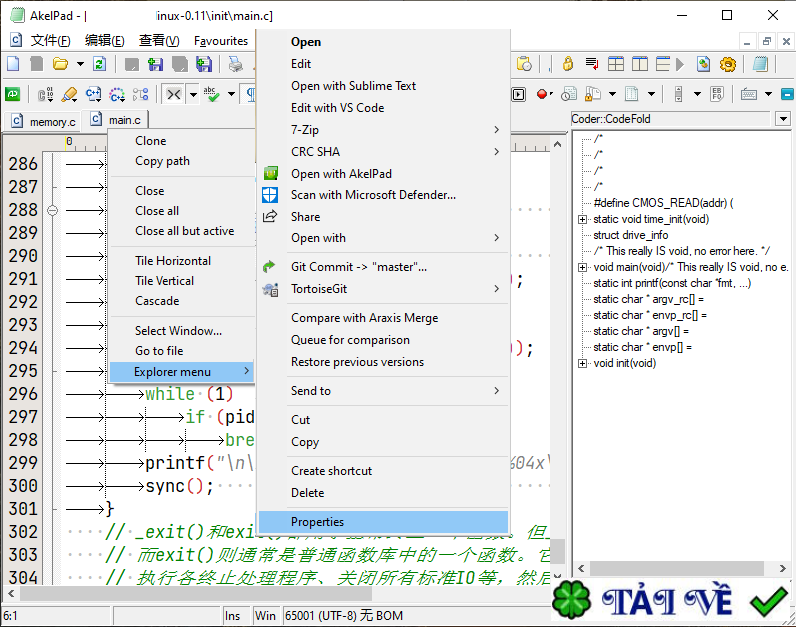The width and height of the screenshot is (796, 627).
Task: Click the red record macro icon
Action: 542,94
